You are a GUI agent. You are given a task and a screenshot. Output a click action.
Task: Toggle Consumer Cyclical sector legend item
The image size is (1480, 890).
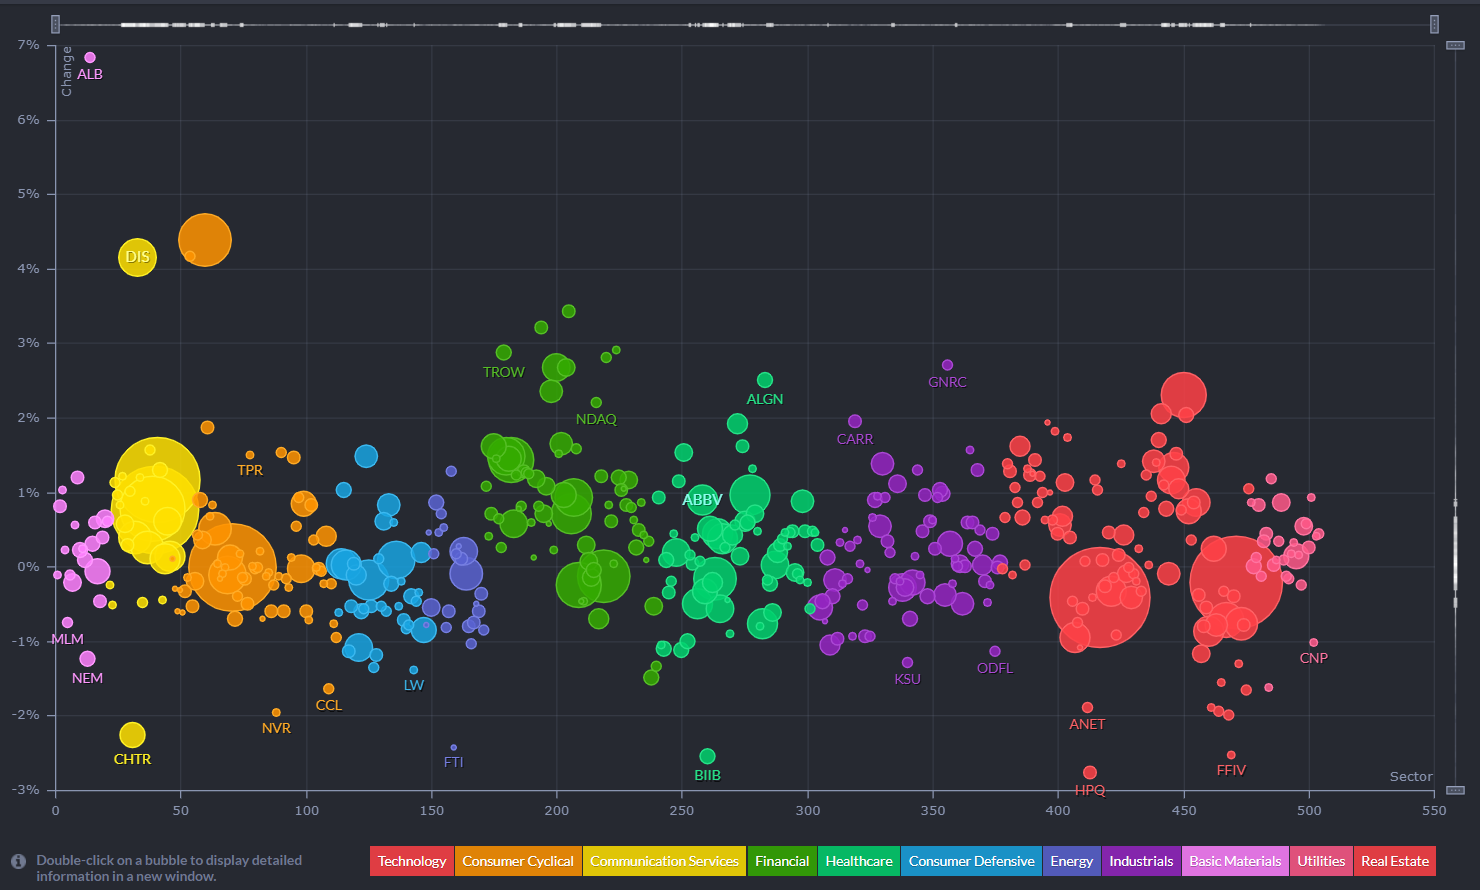click(x=518, y=861)
